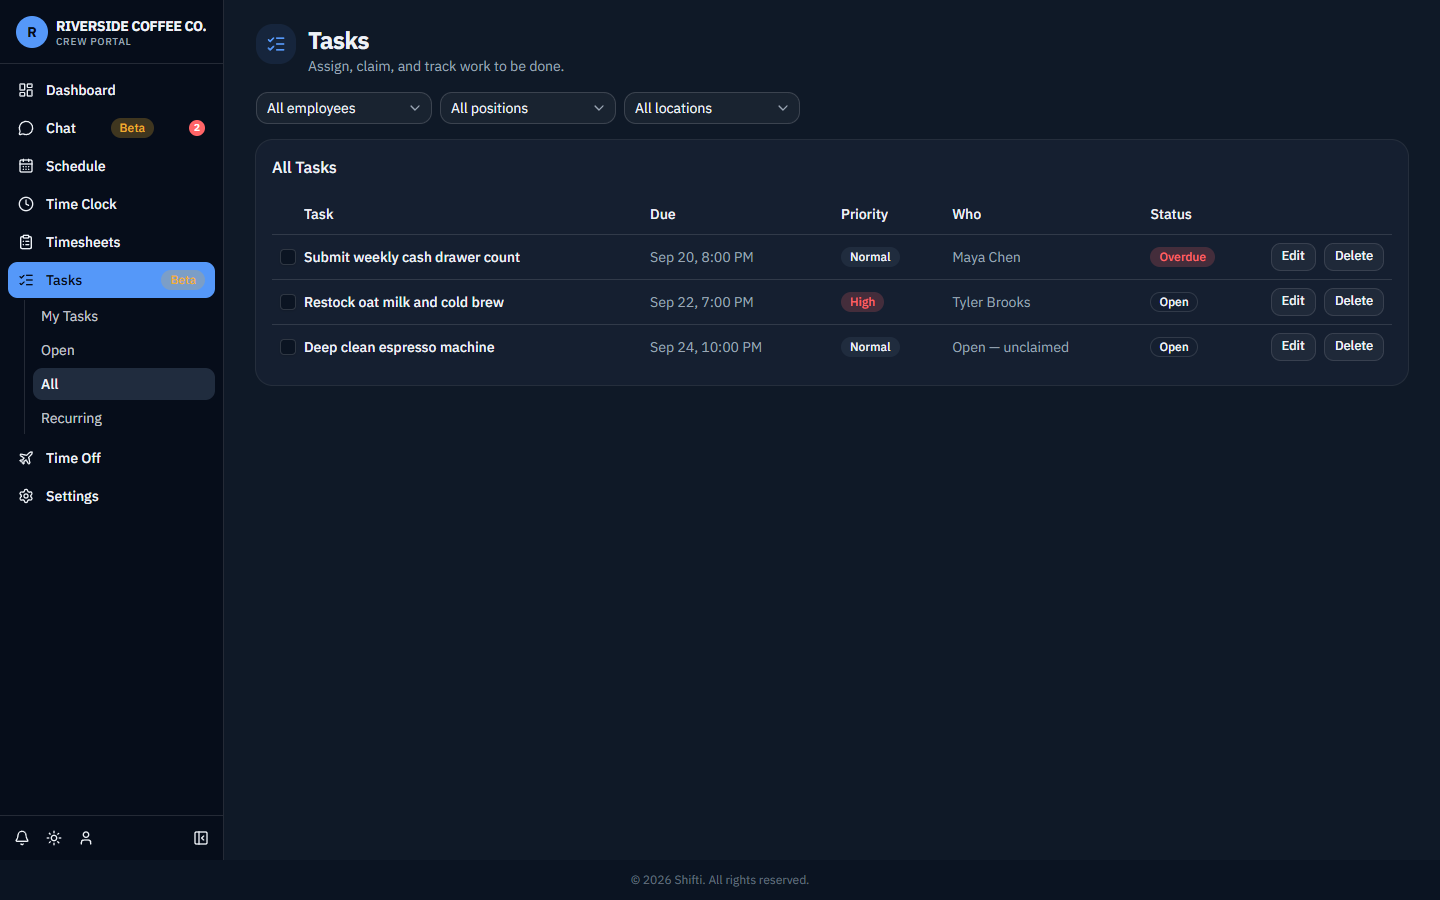Click the Sep 20, 8:00 PM due date

click(701, 257)
